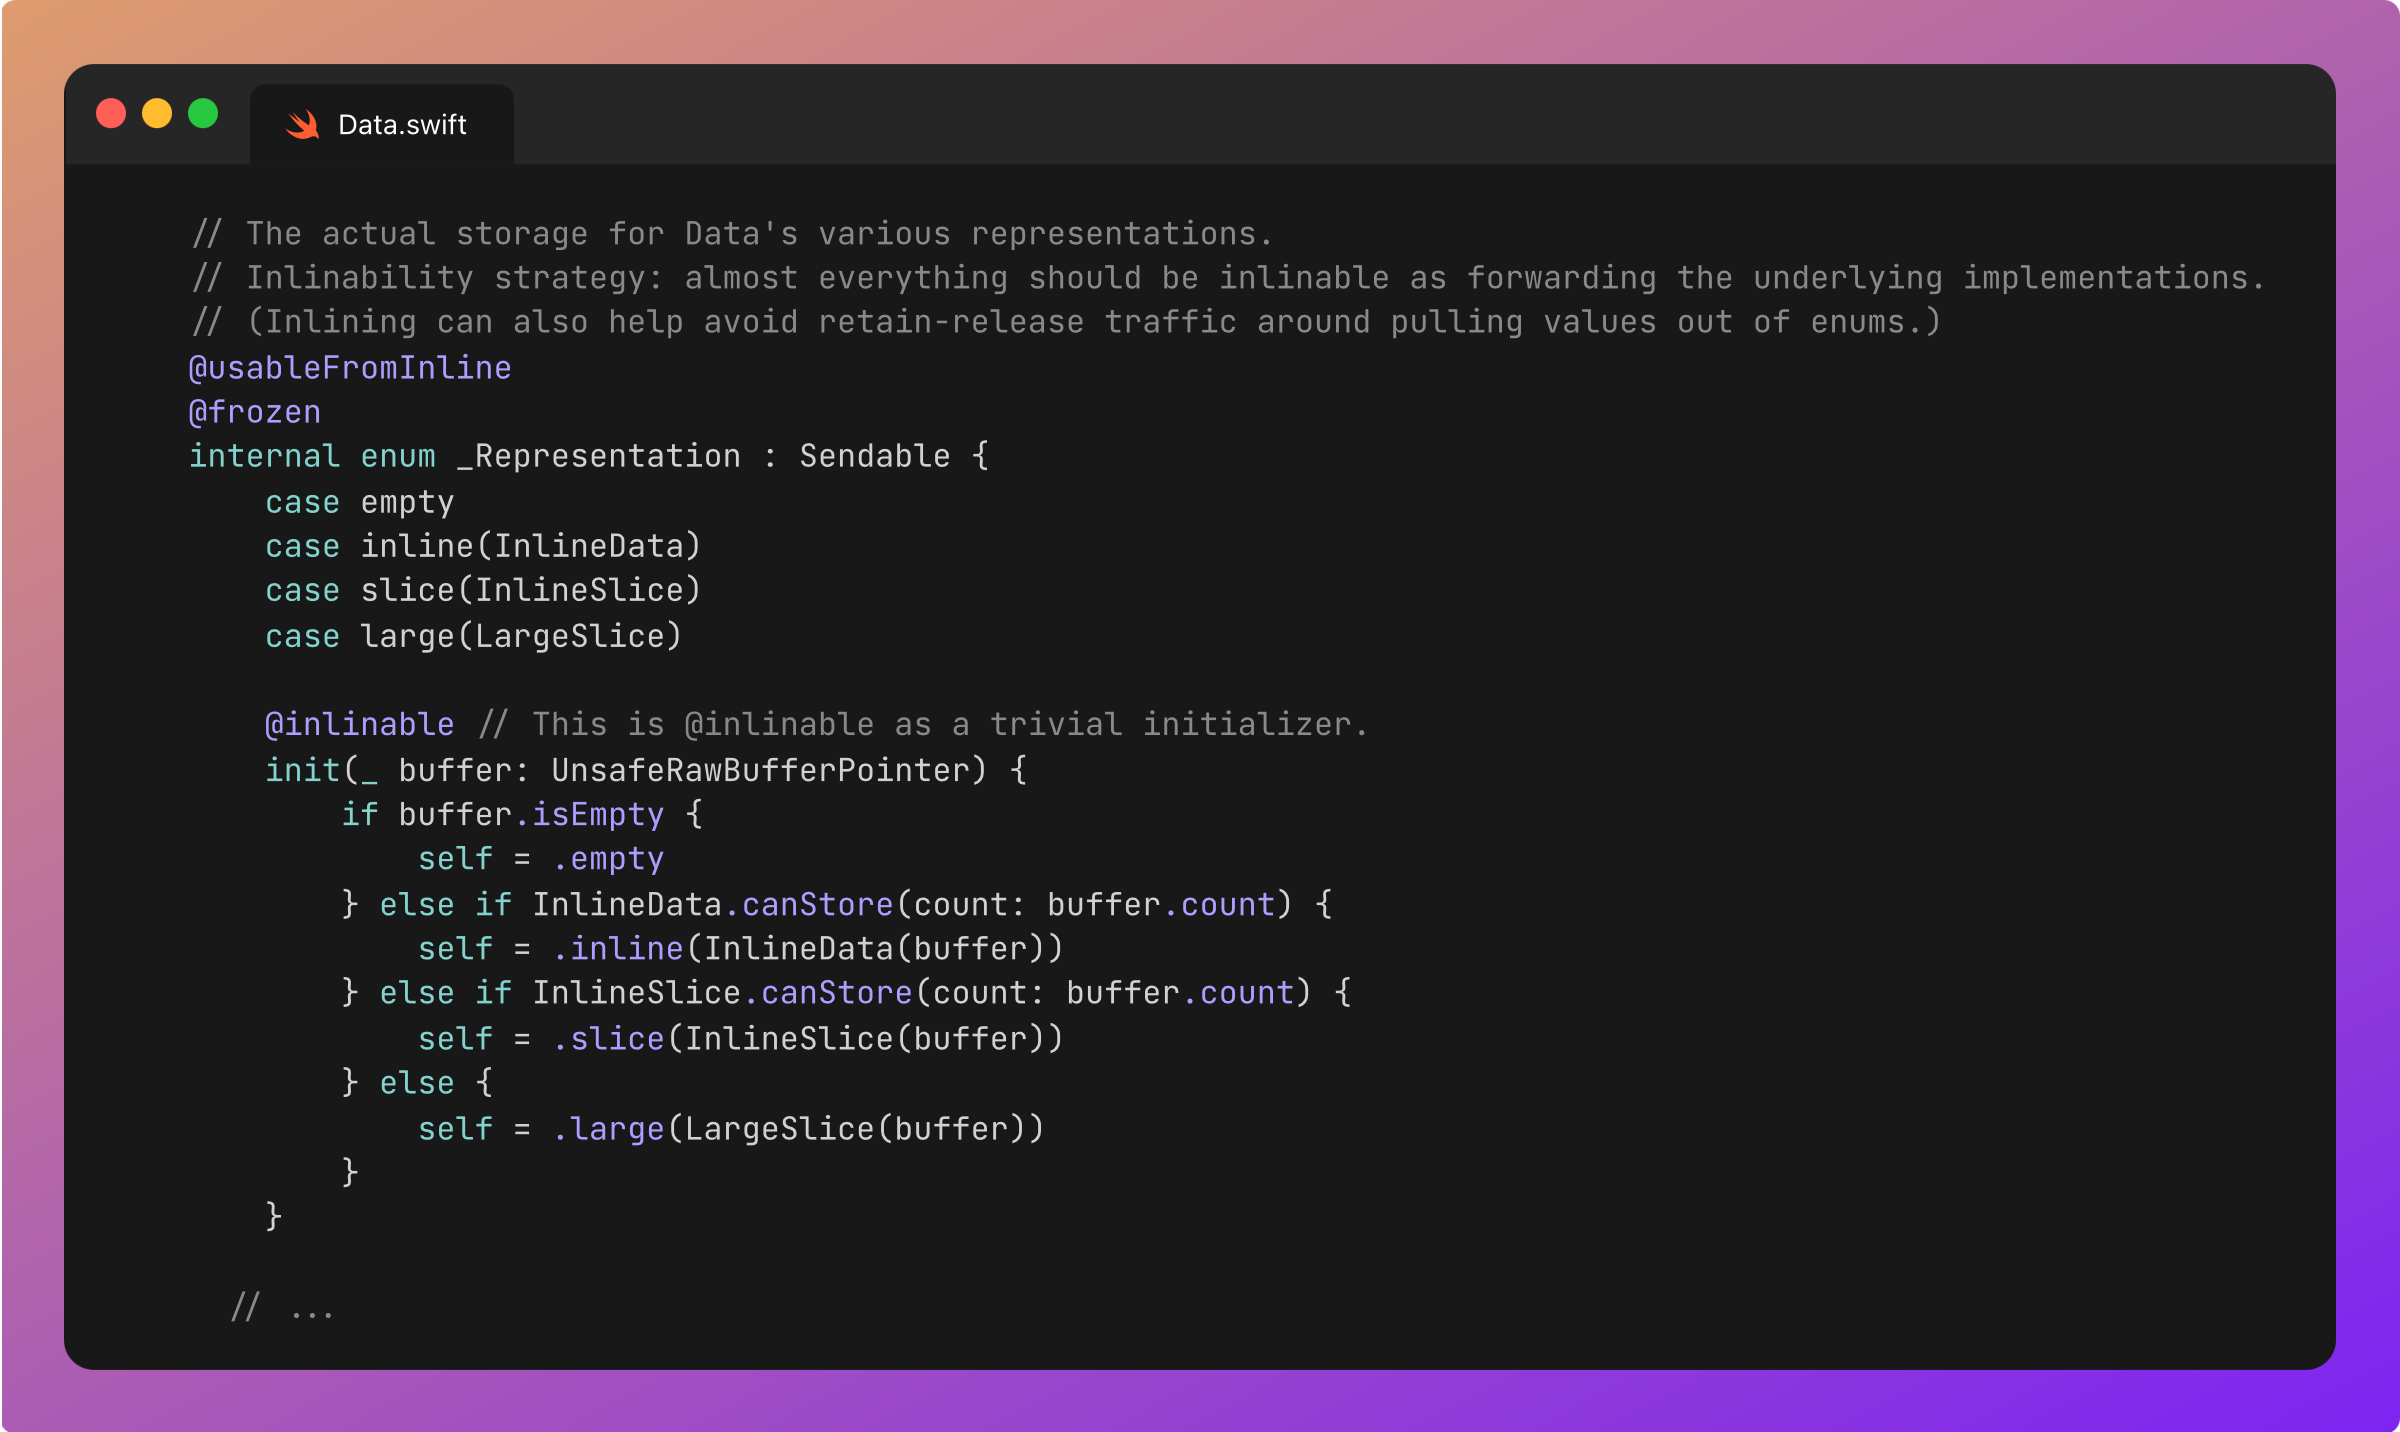The image size is (2400, 1432).
Task: Select the Data.swift tab
Action: tap(402, 125)
